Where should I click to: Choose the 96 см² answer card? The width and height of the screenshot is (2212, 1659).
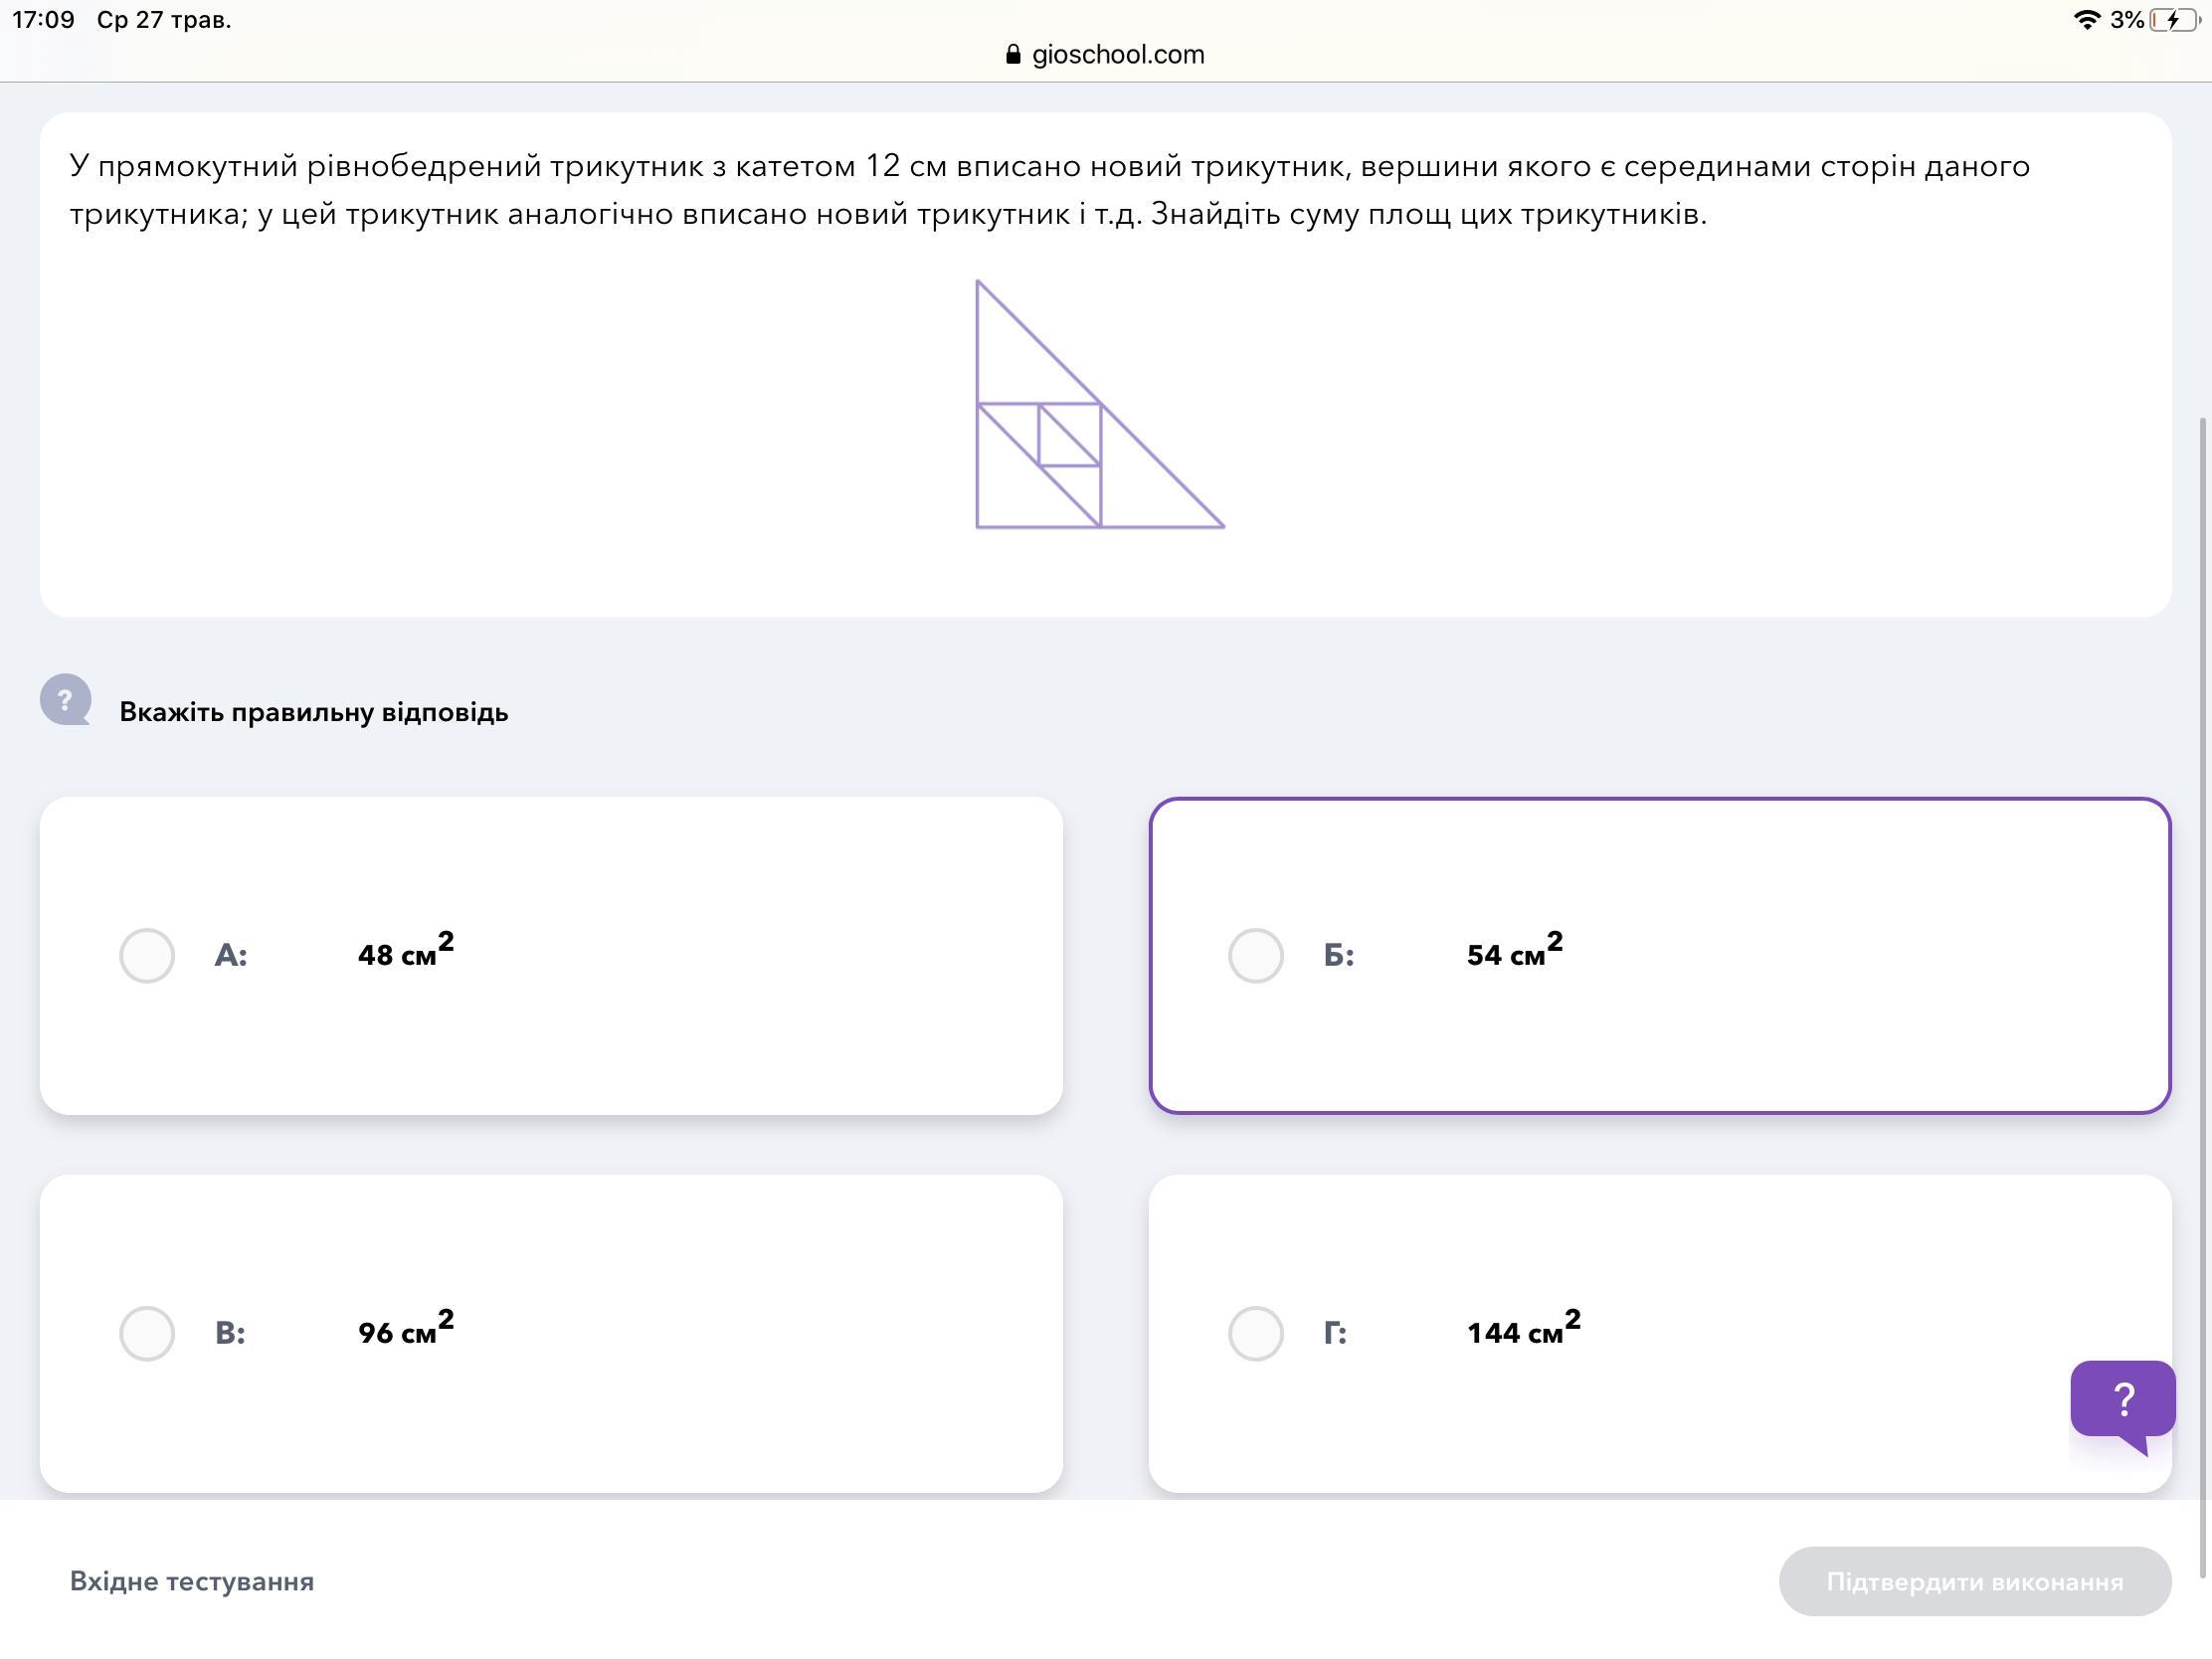click(x=551, y=1334)
